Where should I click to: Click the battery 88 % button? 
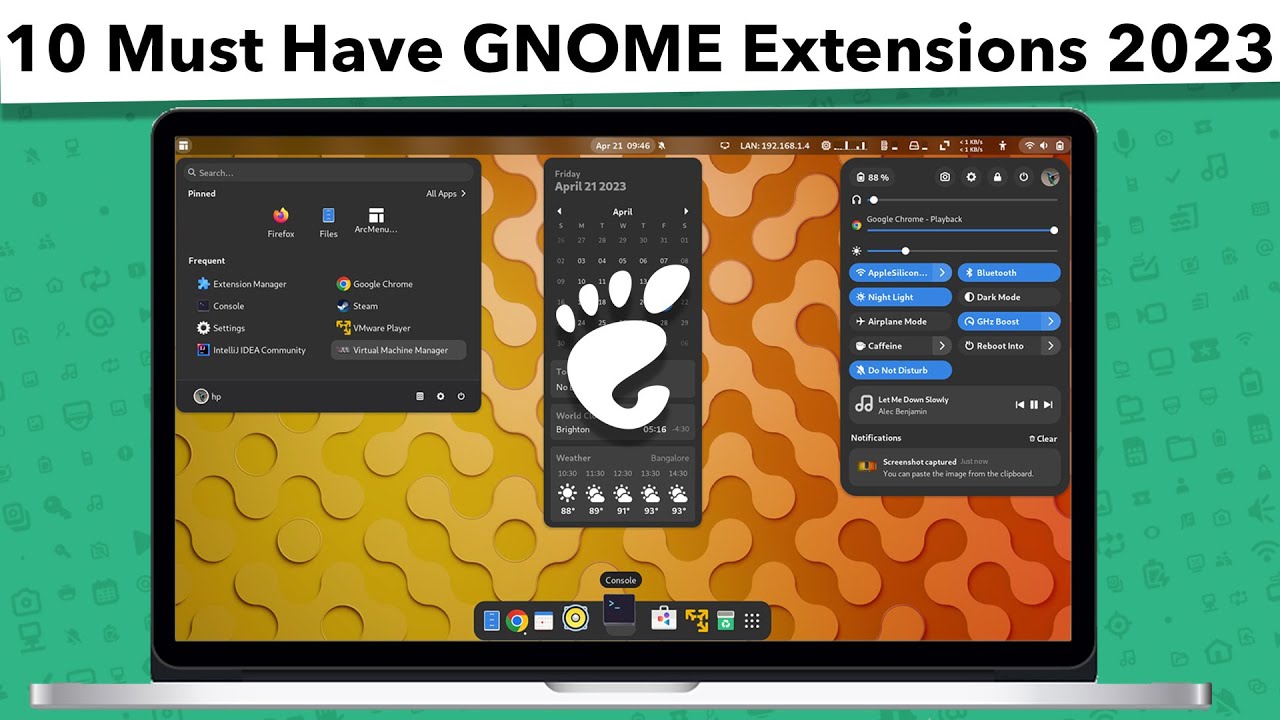point(872,177)
